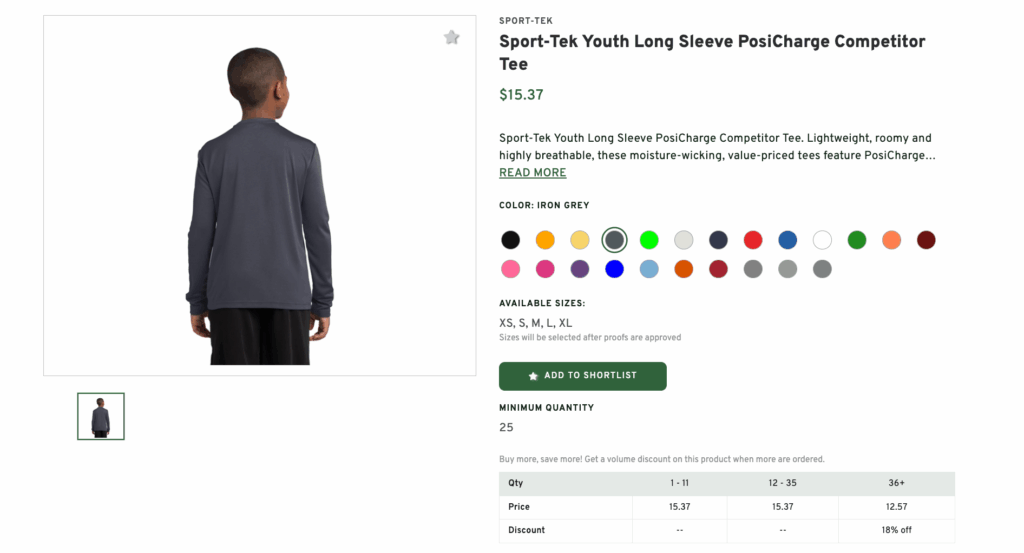Choose the black color swatch
The height and width of the screenshot is (553, 1024).
click(x=510, y=240)
